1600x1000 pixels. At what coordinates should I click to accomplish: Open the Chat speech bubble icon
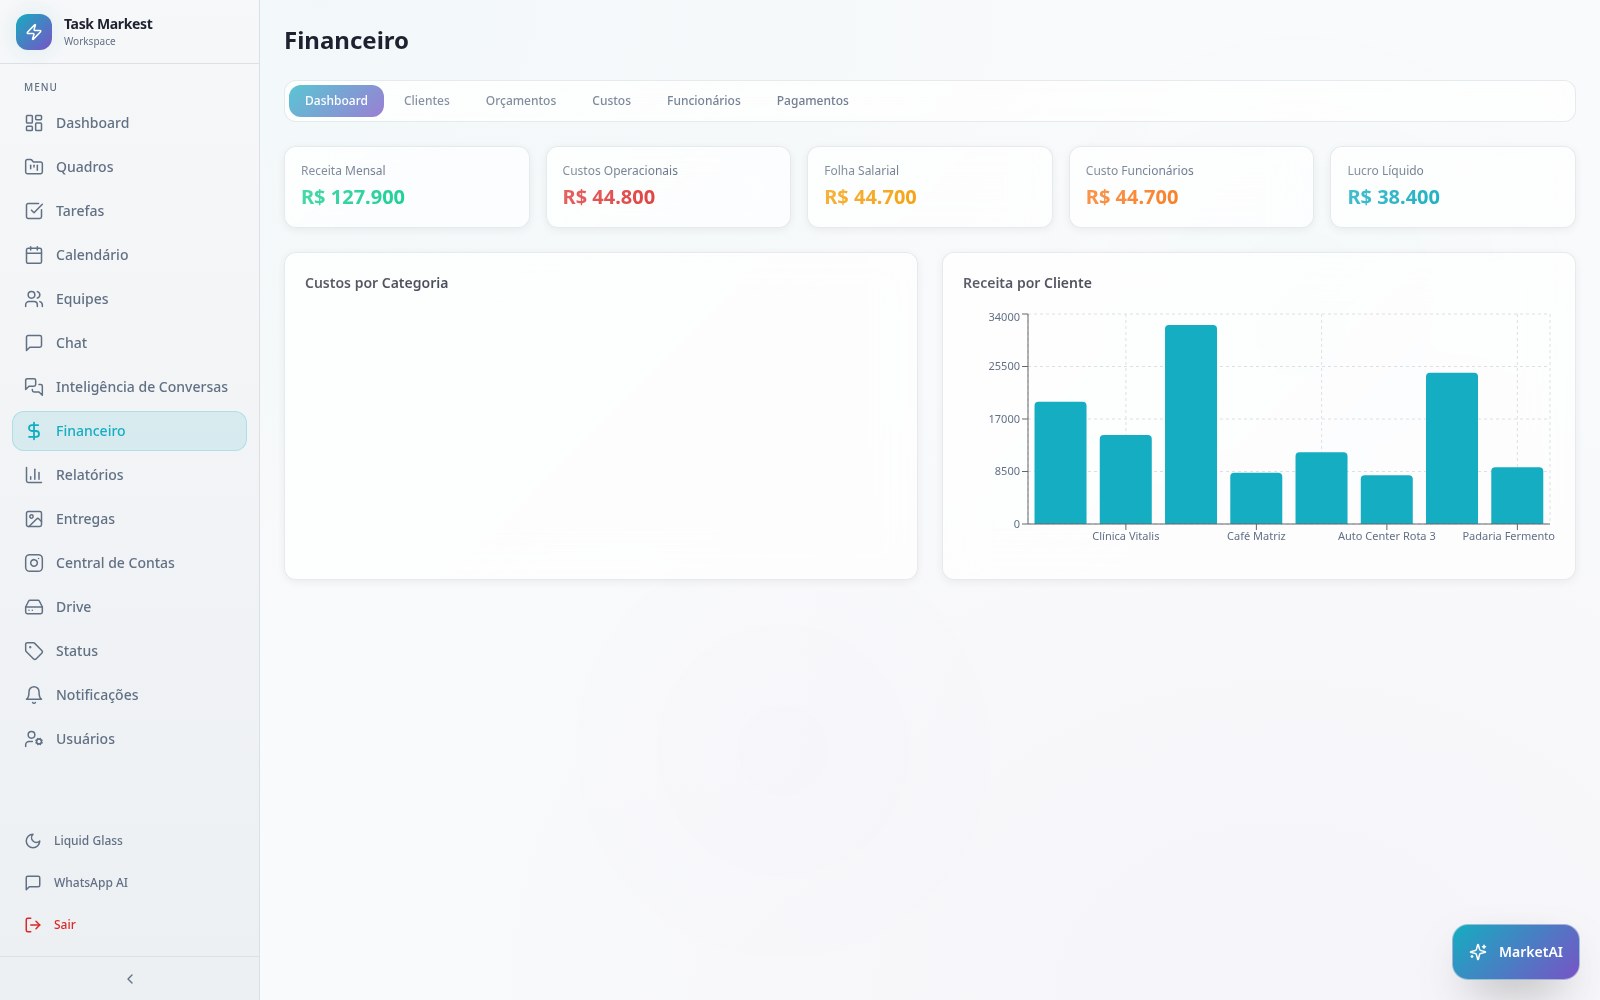pyautogui.click(x=34, y=343)
